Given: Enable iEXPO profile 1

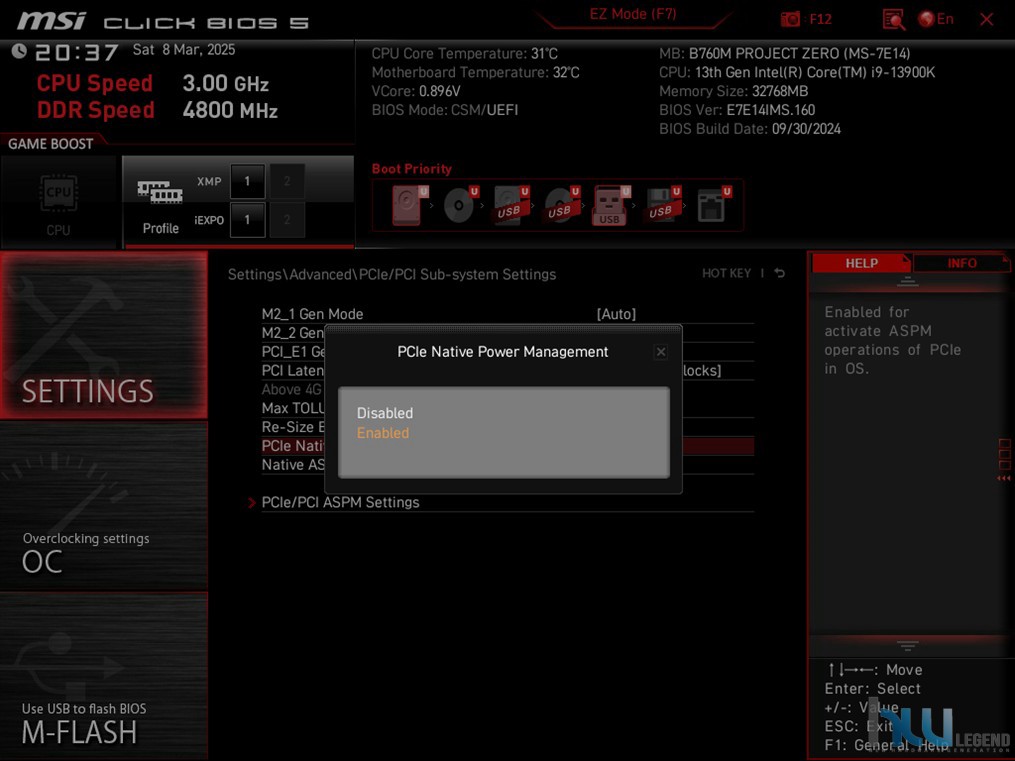Looking at the screenshot, I should click(247, 220).
